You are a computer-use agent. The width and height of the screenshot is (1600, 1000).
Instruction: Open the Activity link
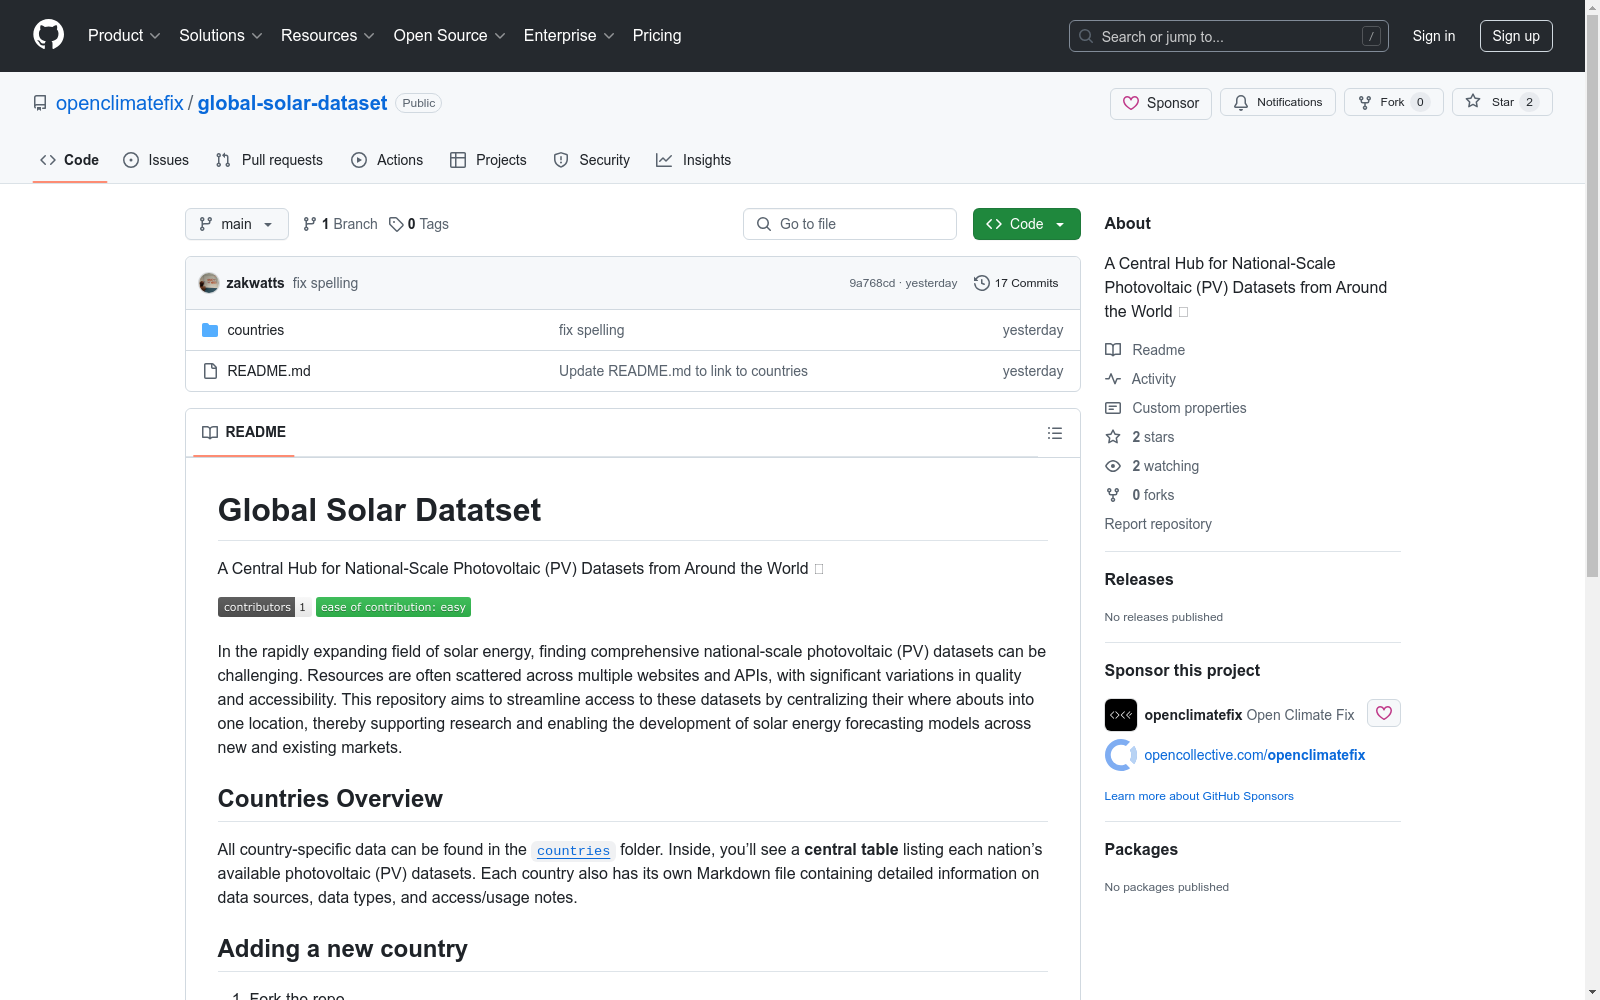tap(1140, 379)
